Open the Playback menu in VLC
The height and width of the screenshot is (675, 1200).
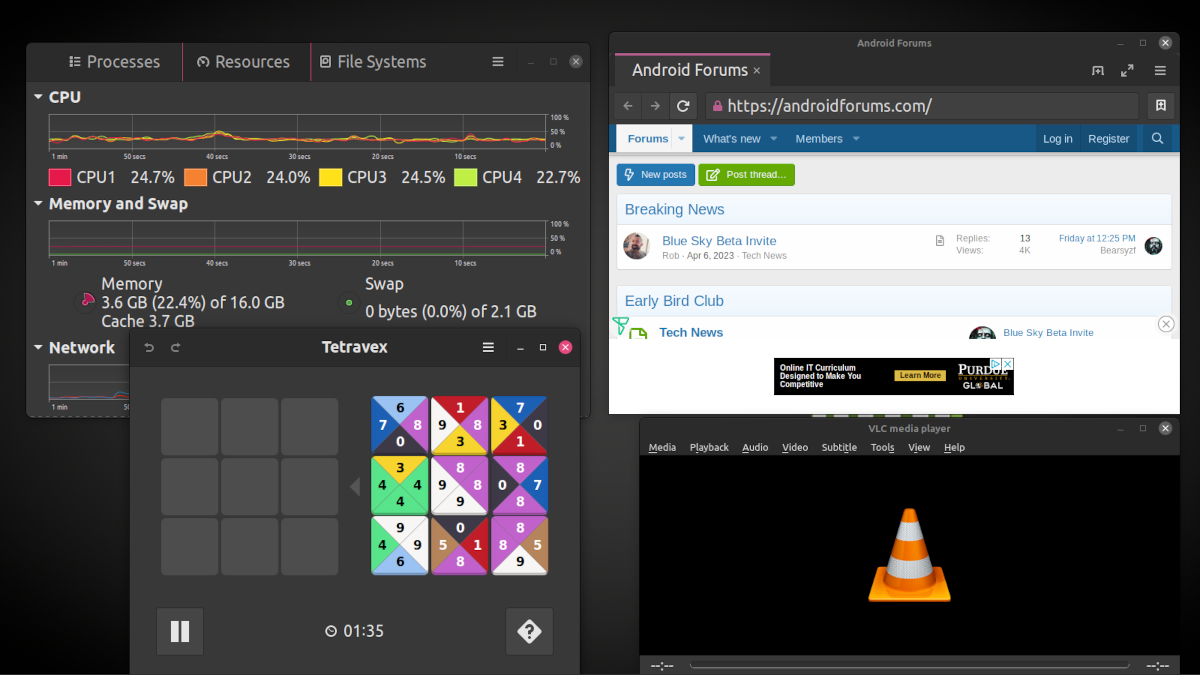(x=709, y=448)
